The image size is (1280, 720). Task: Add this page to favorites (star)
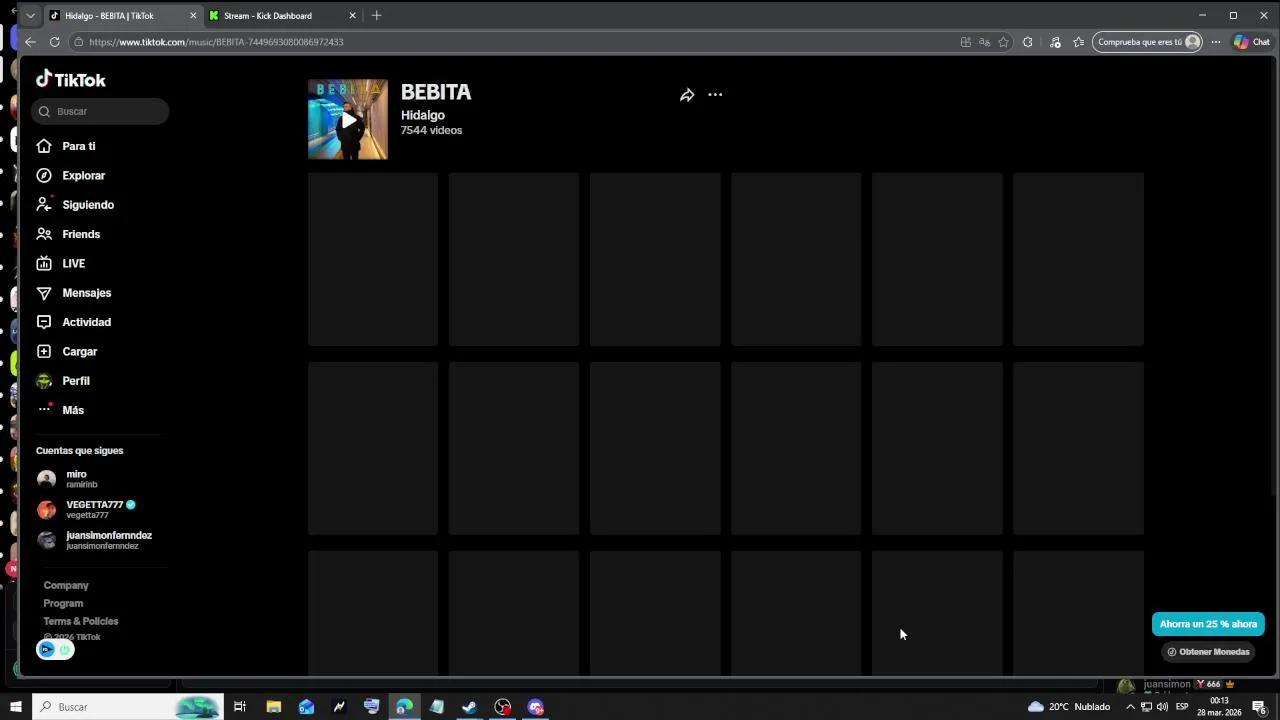click(1003, 42)
